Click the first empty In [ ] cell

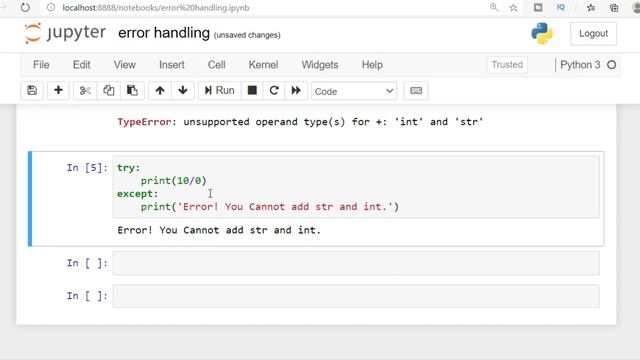point(356,263)
